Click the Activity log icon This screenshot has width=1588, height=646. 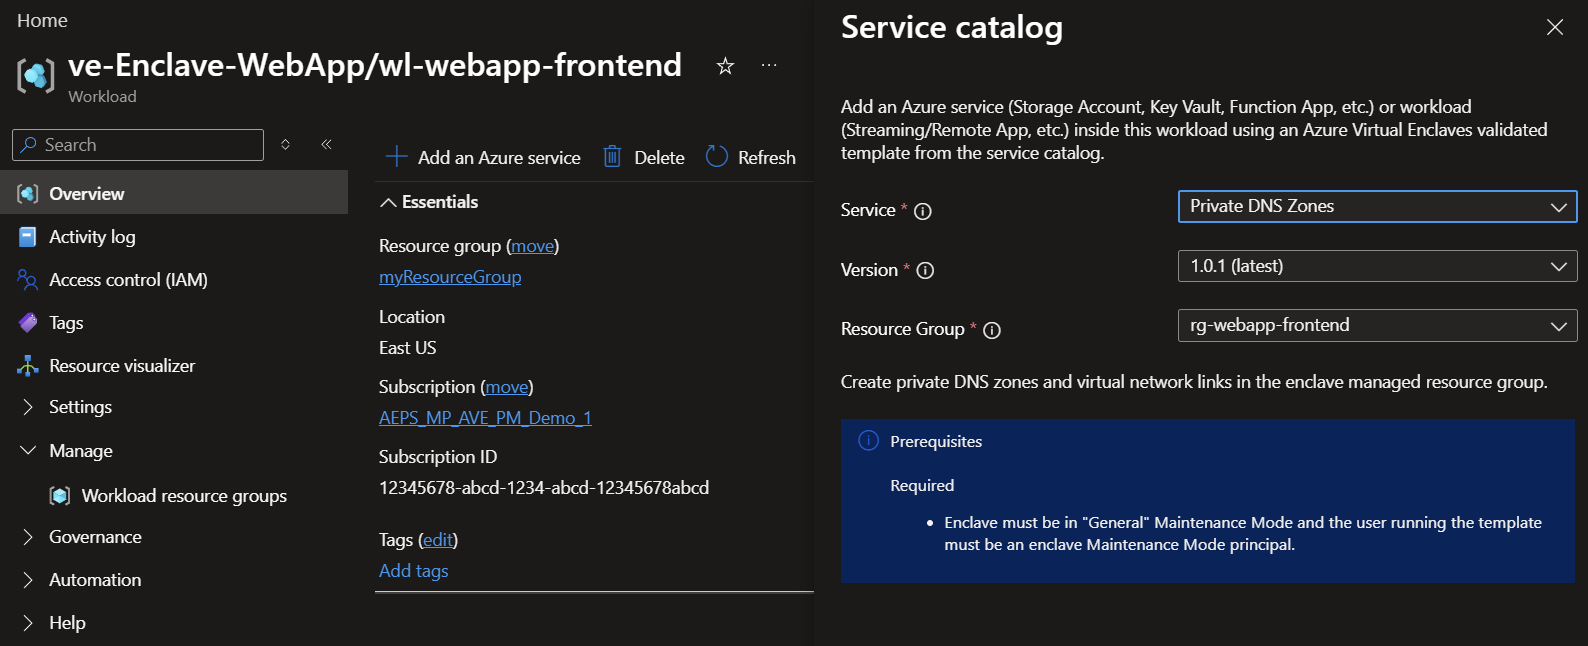28,237
